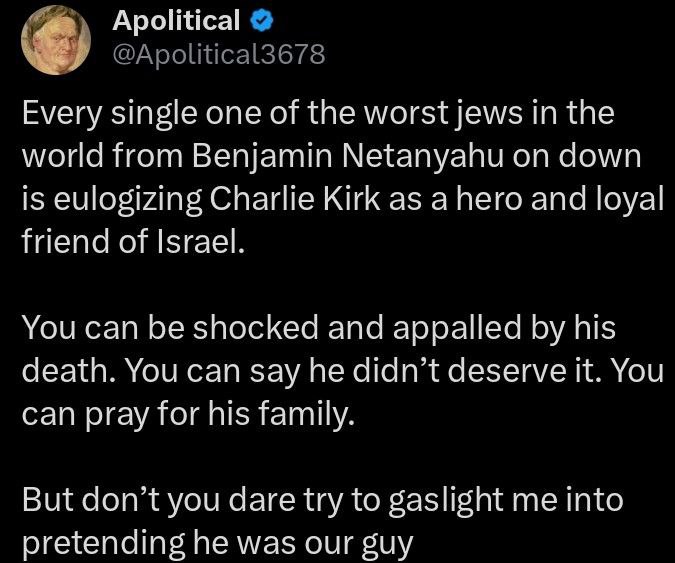Open the Apolitical profile avatar picture
675x563 pixels.
[x=56, y=40]
